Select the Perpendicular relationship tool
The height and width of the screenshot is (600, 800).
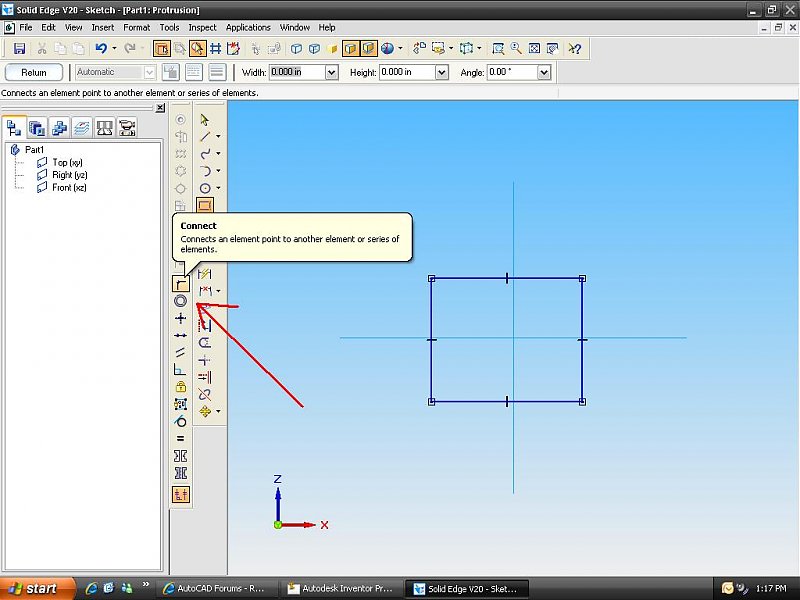click(181, 369)
